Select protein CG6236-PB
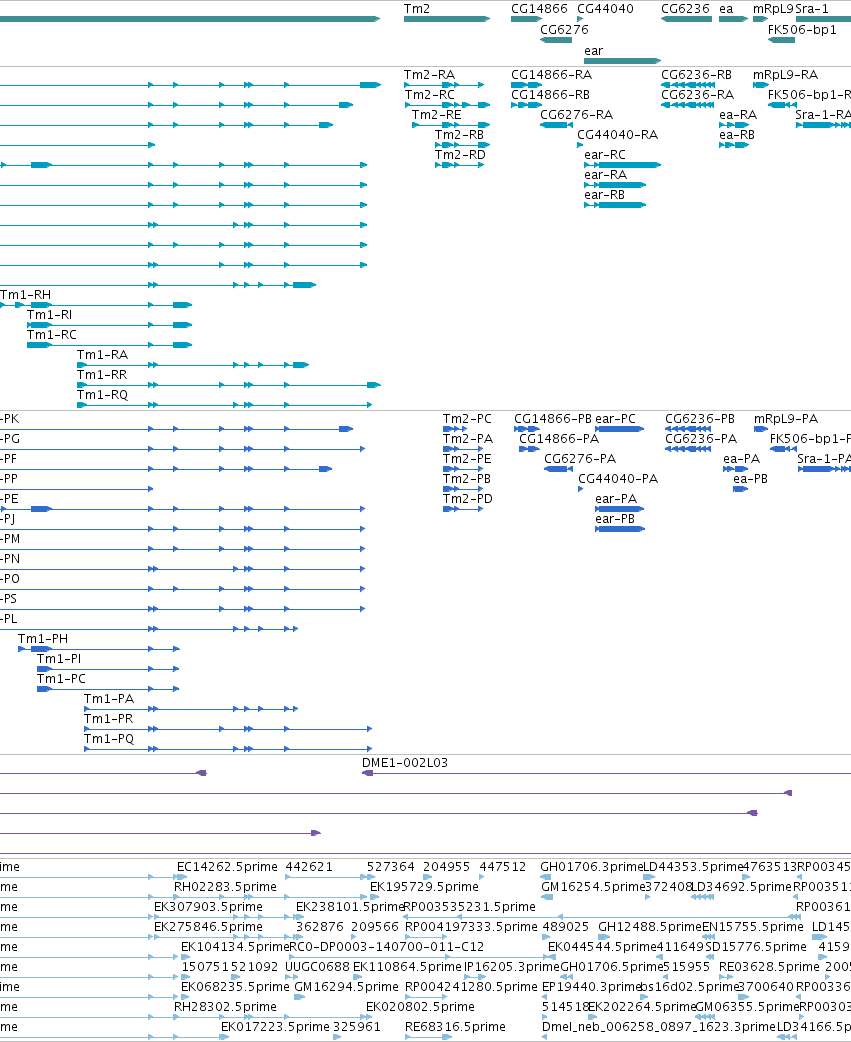The height and width of the screenshot is (1042, 851). tap(700, 419)
